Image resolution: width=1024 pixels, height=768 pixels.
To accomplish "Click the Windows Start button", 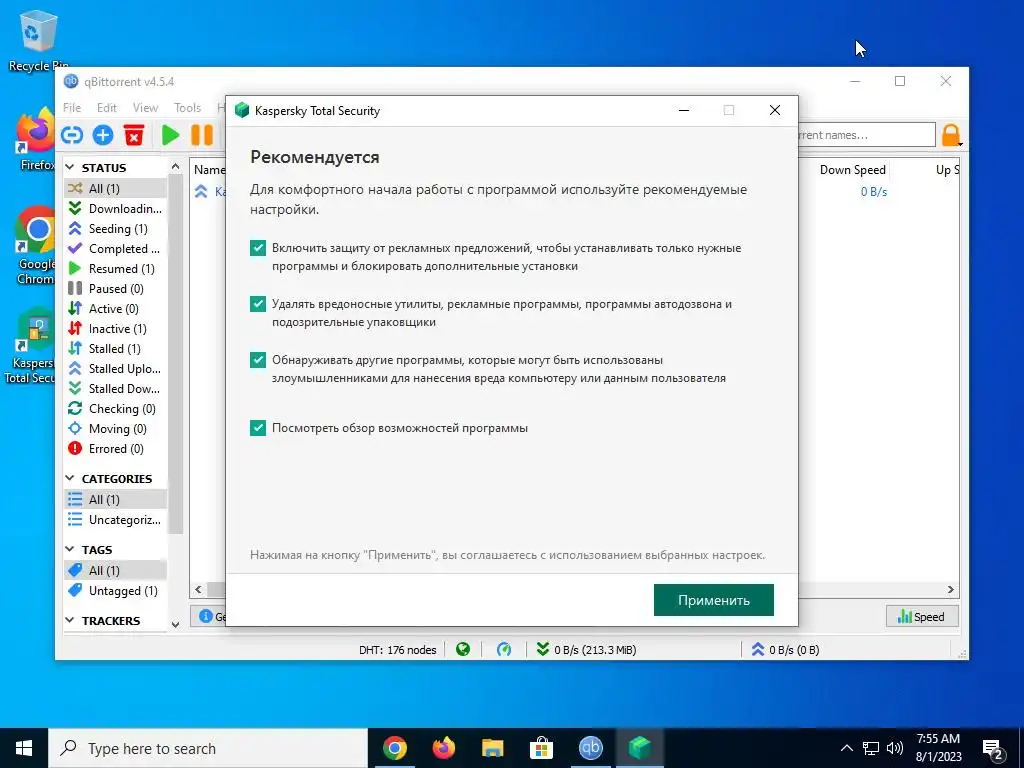I will [x=24, y=748].
